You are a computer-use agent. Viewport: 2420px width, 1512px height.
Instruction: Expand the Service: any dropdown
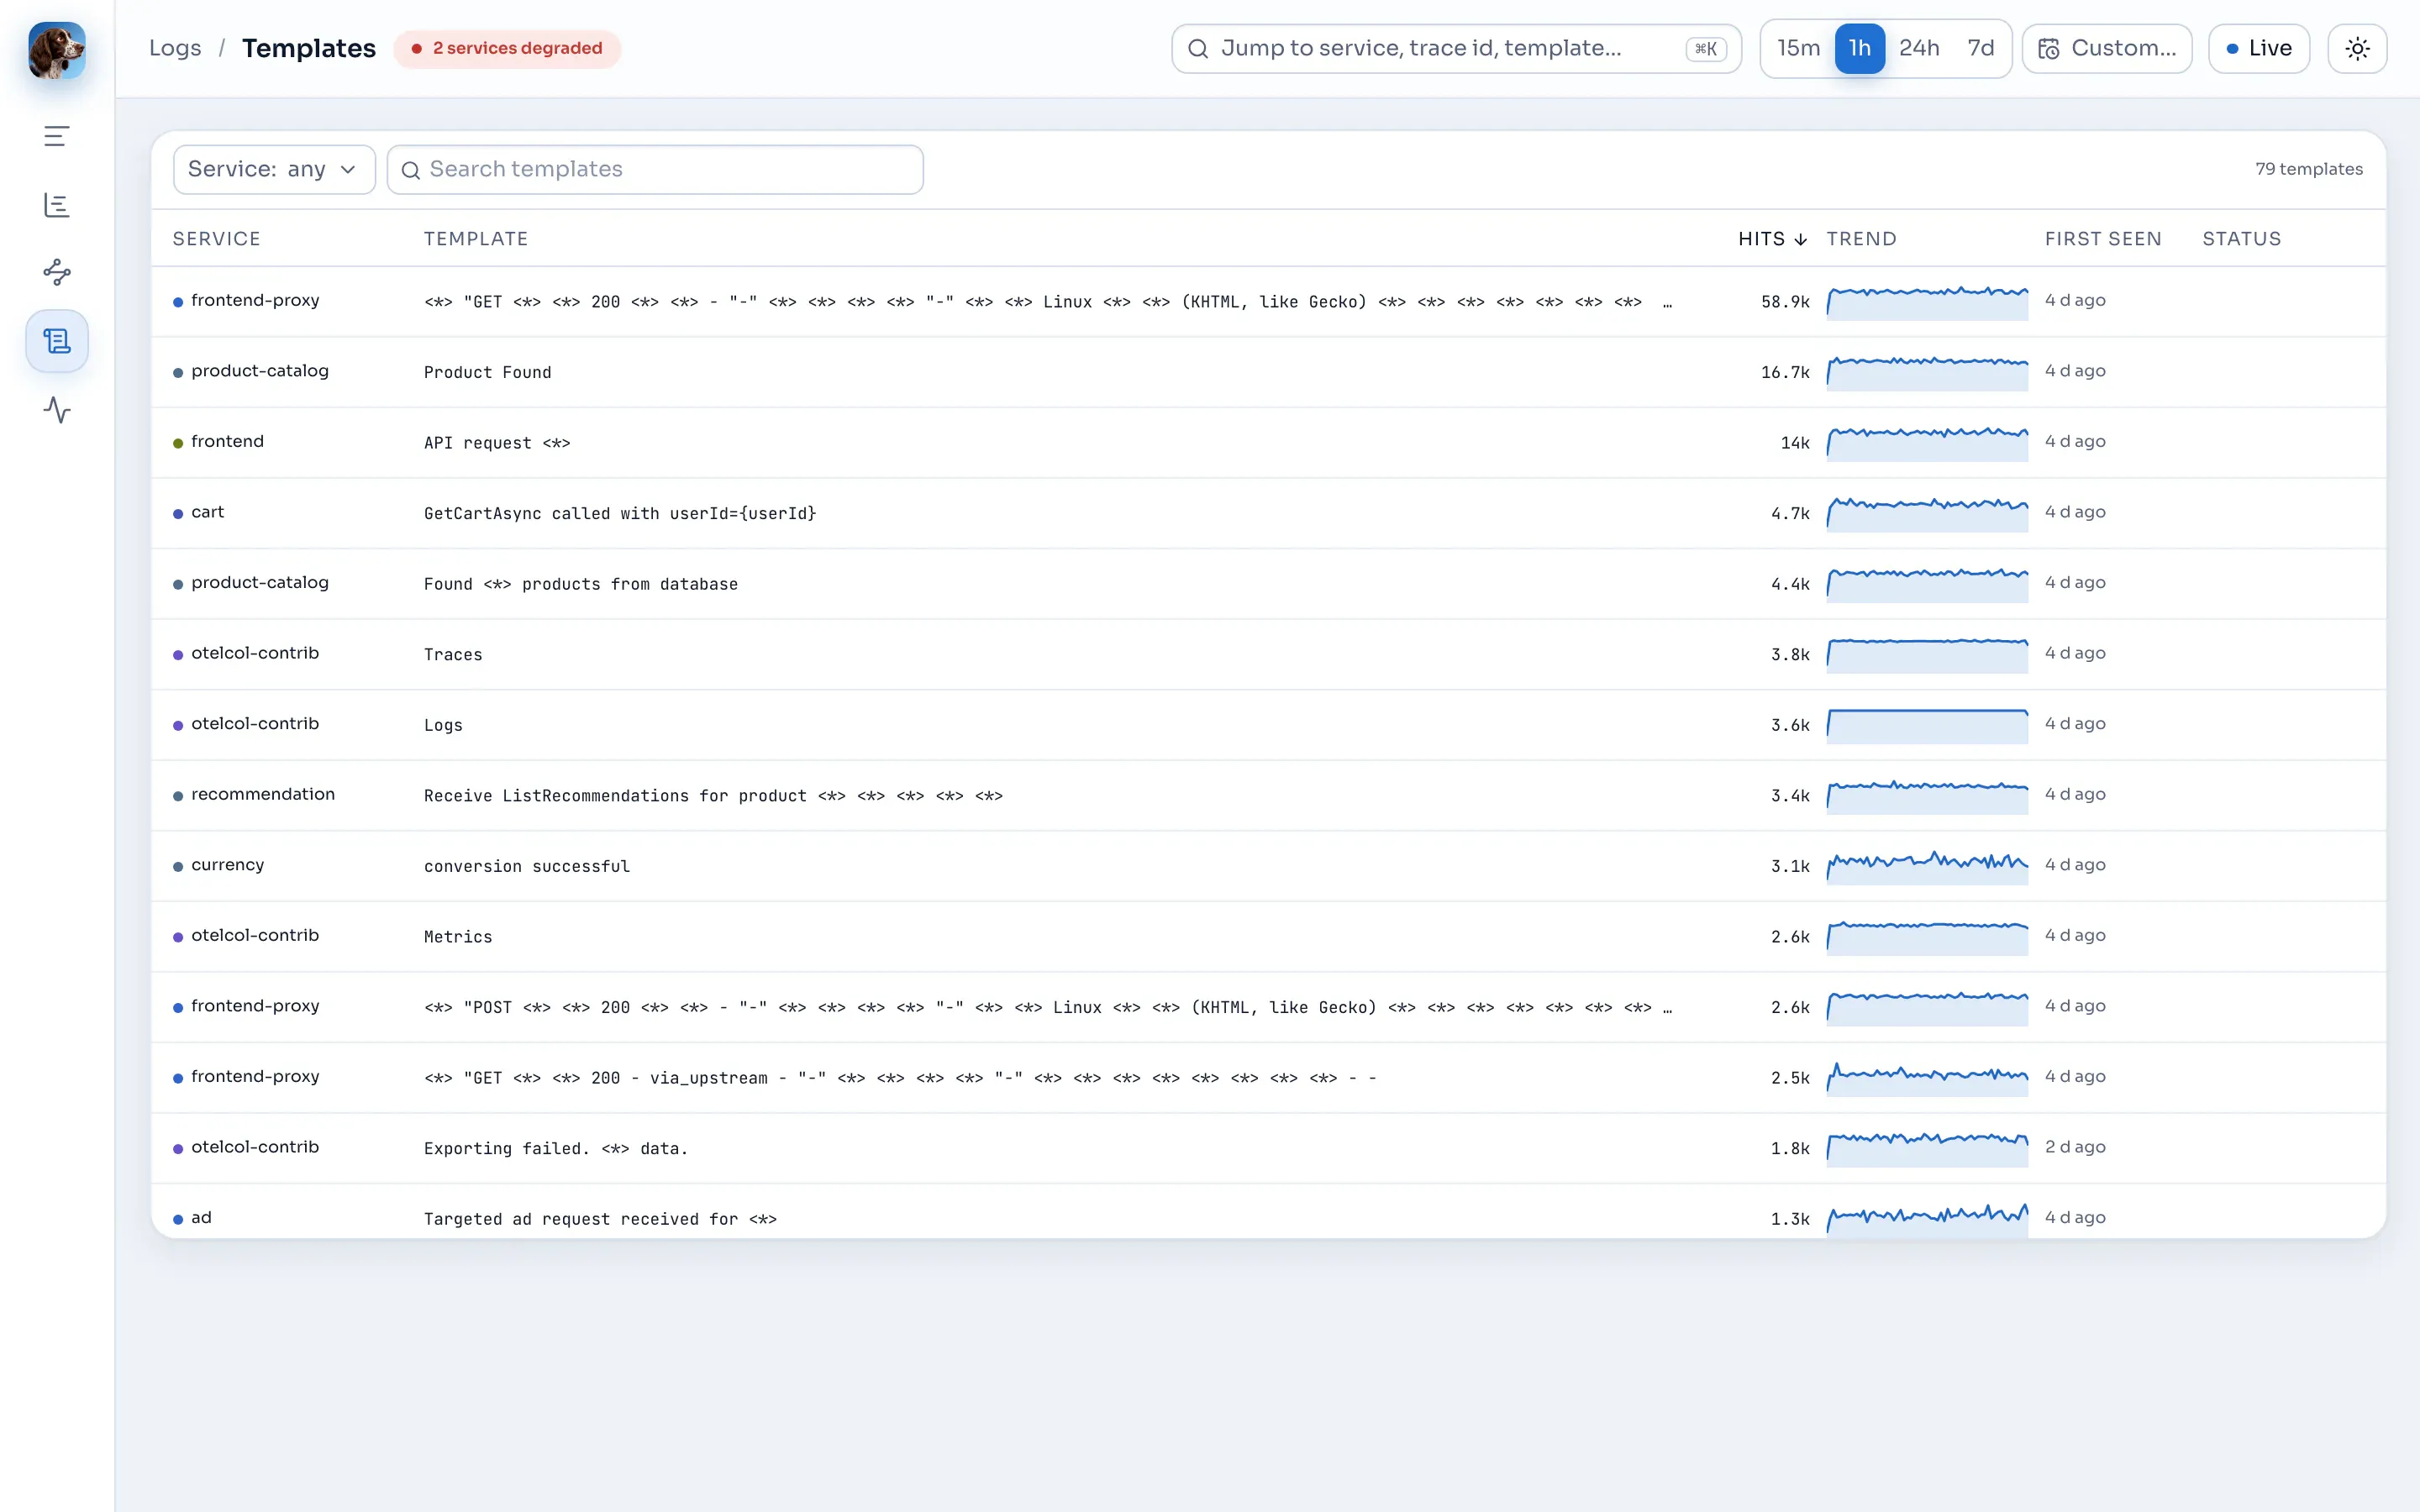coord(274,169)
